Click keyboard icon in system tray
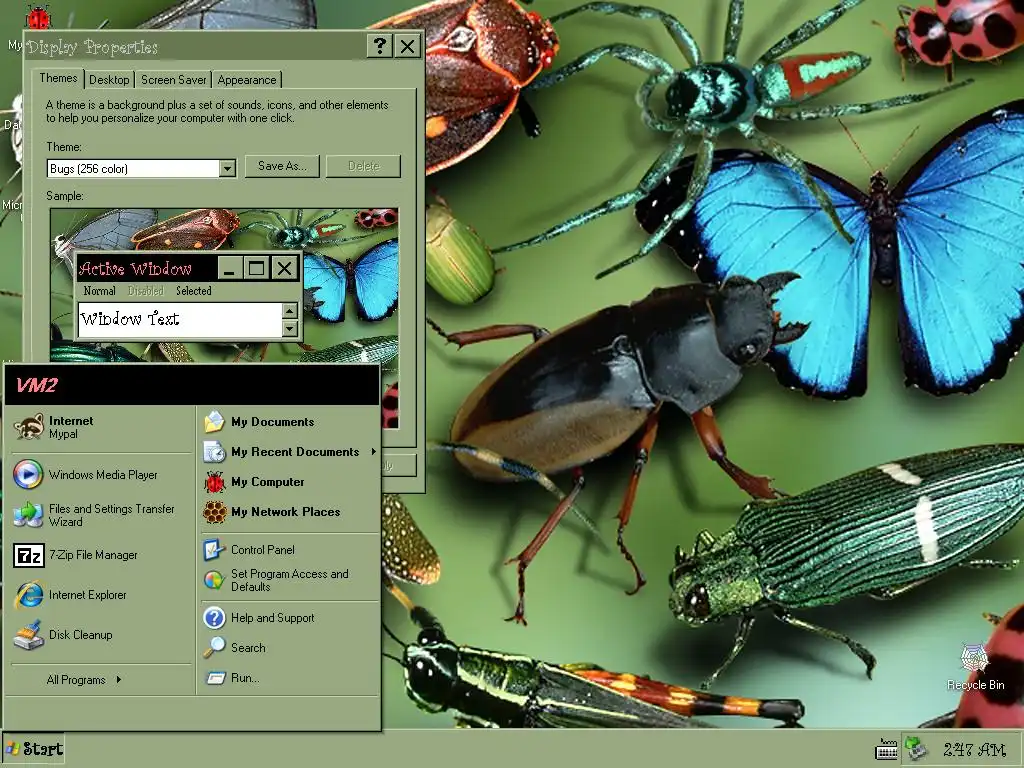This screenshot has width=1024, height=768. (886, 749)
